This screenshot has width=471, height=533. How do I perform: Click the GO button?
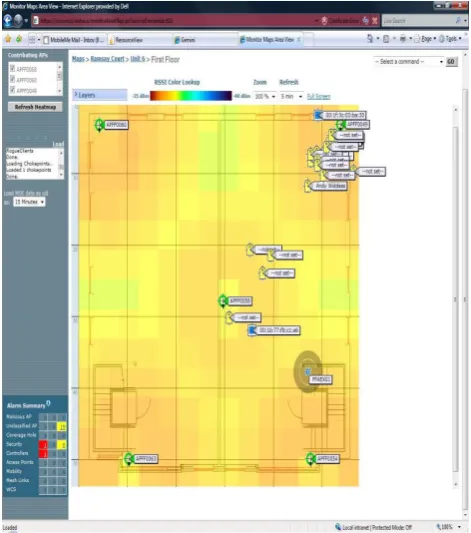coord(451,62)
